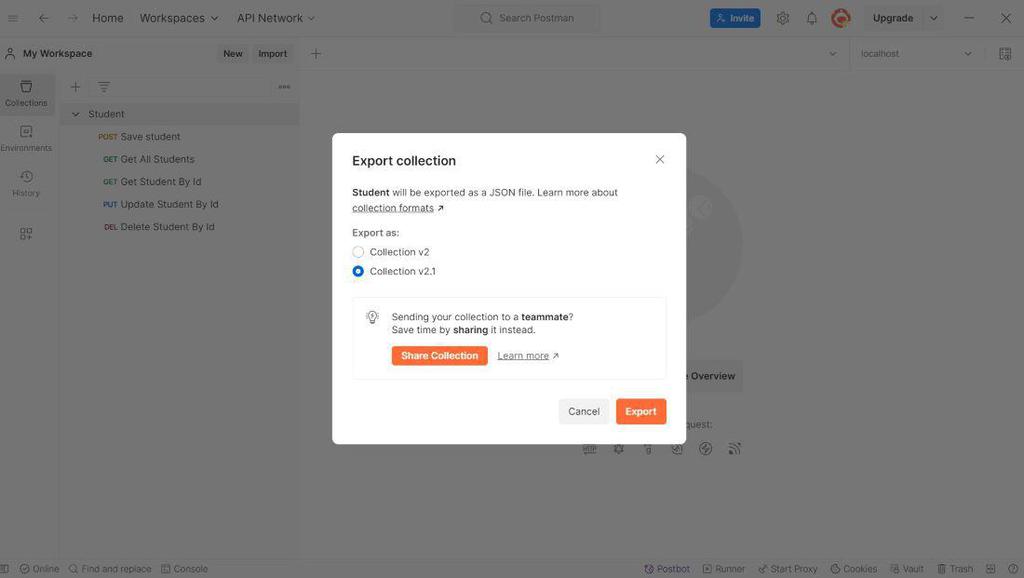Collapse the Student collection folder
The height and width of the screenshot is (578, 1024).
pyautogui.click(x=75, y=114)
